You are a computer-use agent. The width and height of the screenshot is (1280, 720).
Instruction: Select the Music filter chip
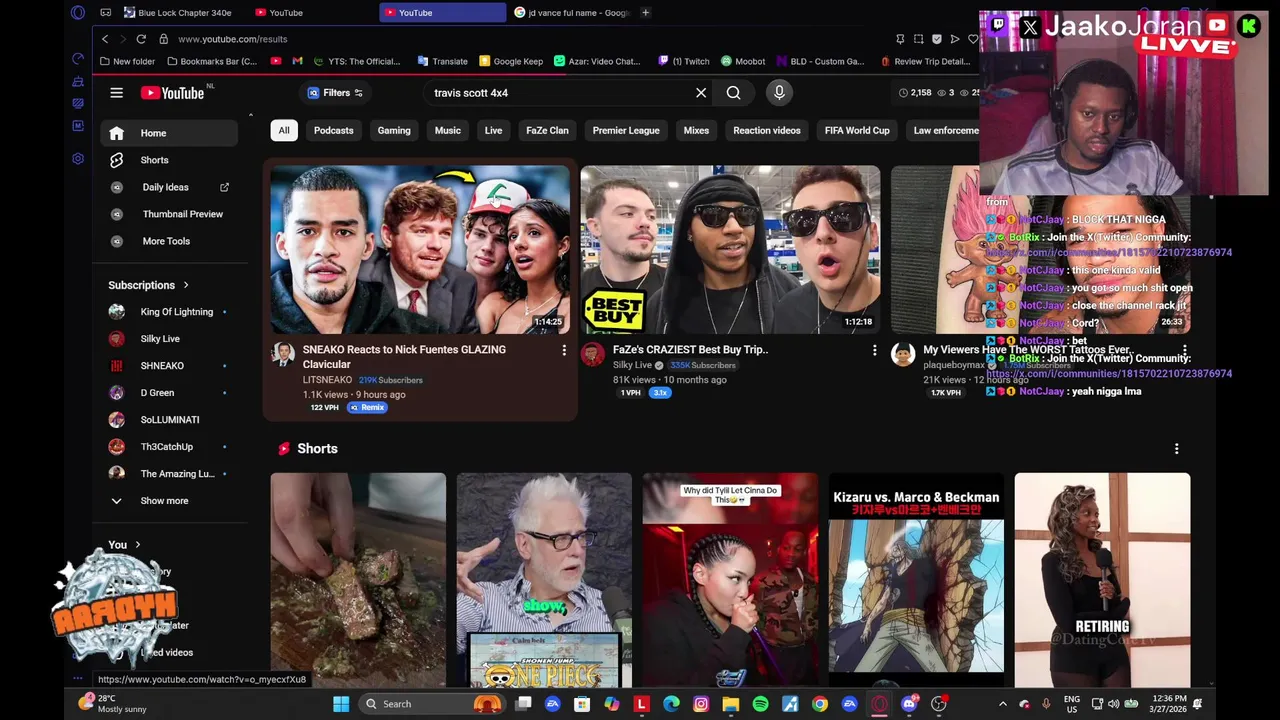point(447,130)
